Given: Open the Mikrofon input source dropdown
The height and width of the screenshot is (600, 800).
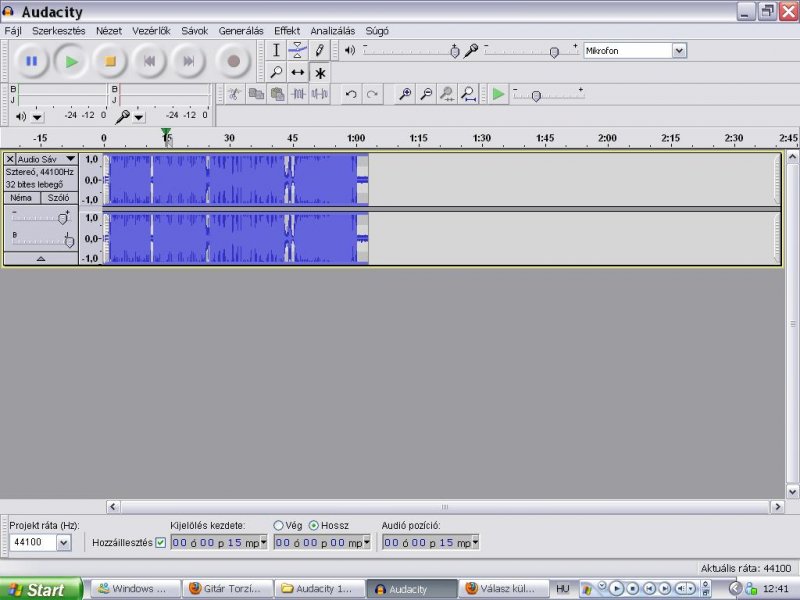Looking at the screenshot, I should [679, 51].
